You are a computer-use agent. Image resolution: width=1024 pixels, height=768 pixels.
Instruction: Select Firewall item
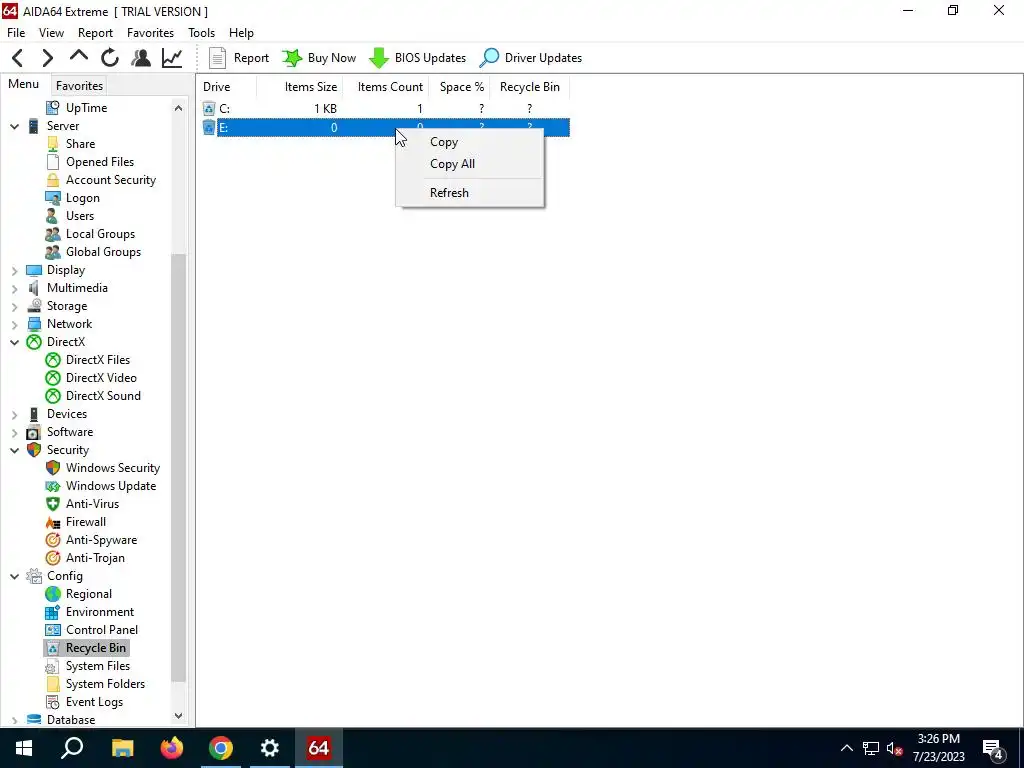(x=86, y=522)
